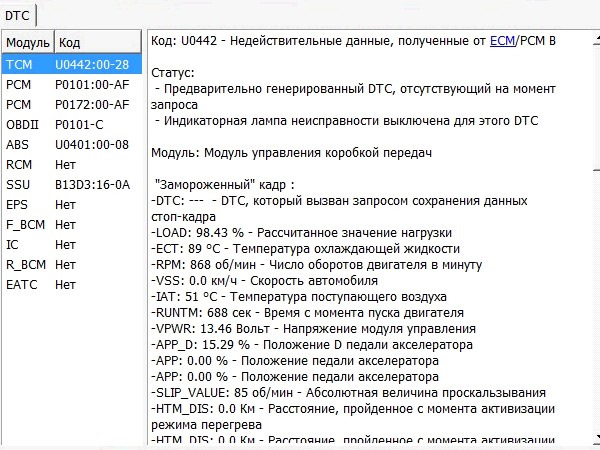
Task: Click the '-VSS: 0.0 км/ч' line
Action: click(x=264, y=281)
